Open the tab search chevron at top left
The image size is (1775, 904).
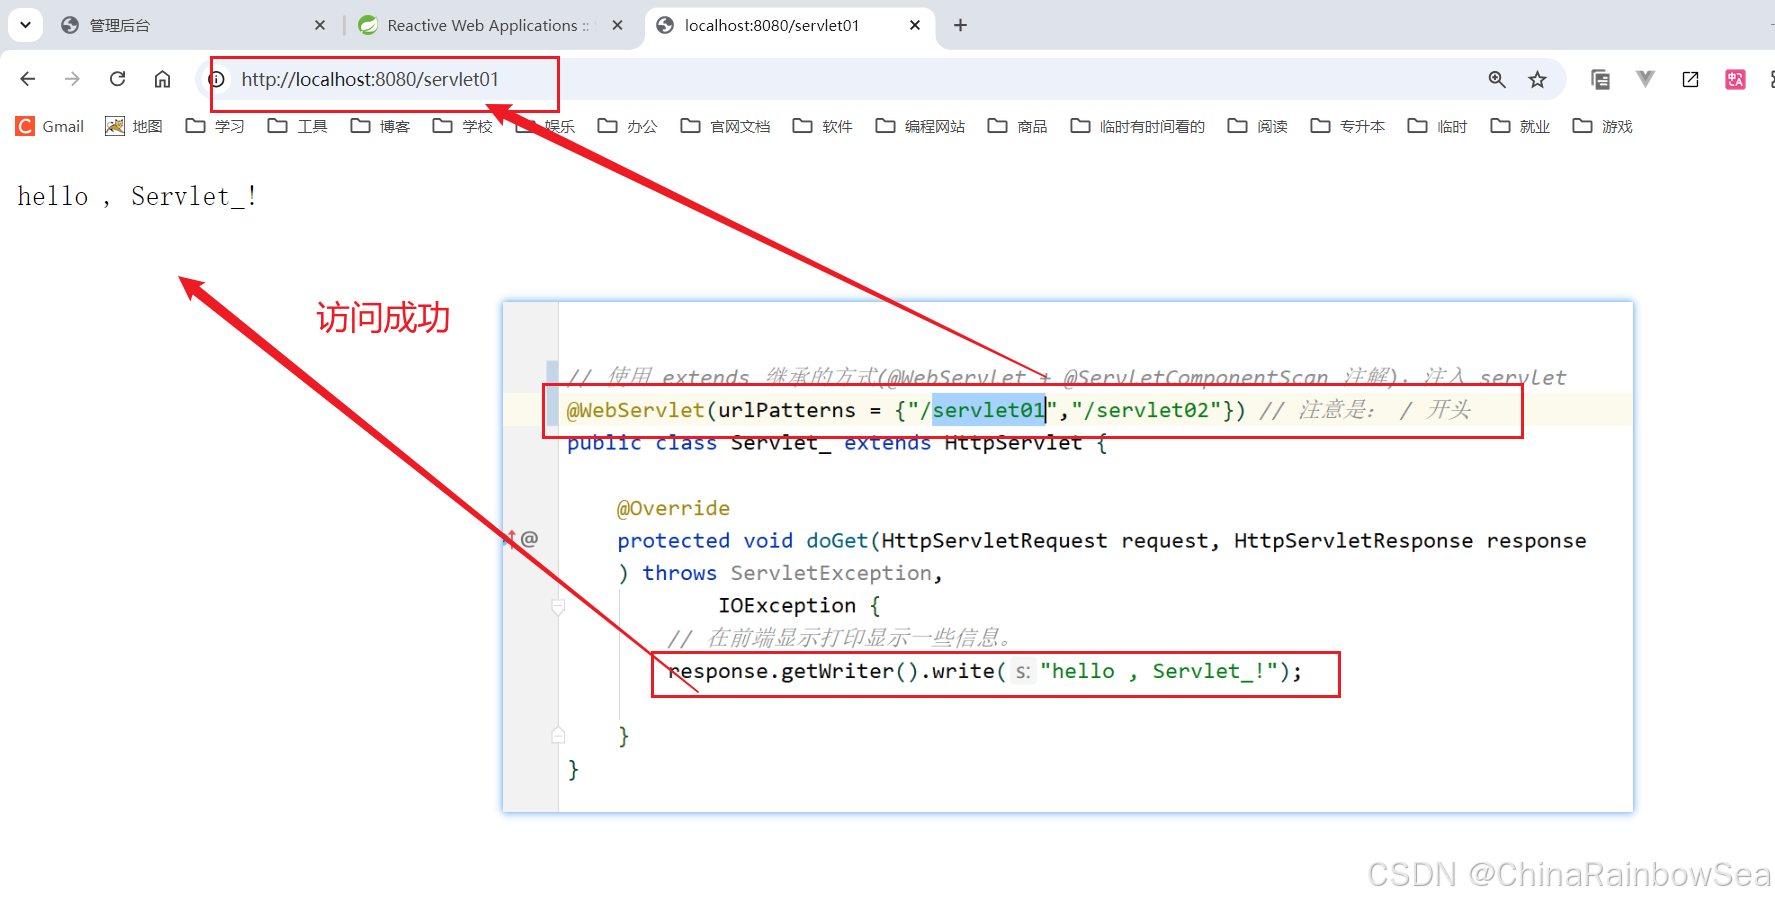tap(23, 25)
